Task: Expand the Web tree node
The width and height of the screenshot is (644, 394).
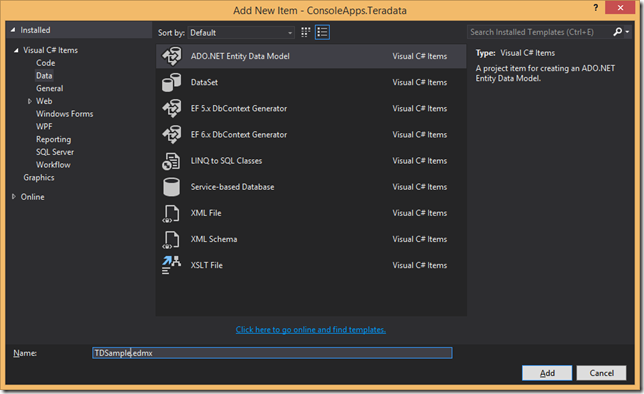Action: [x=30, y=101]
